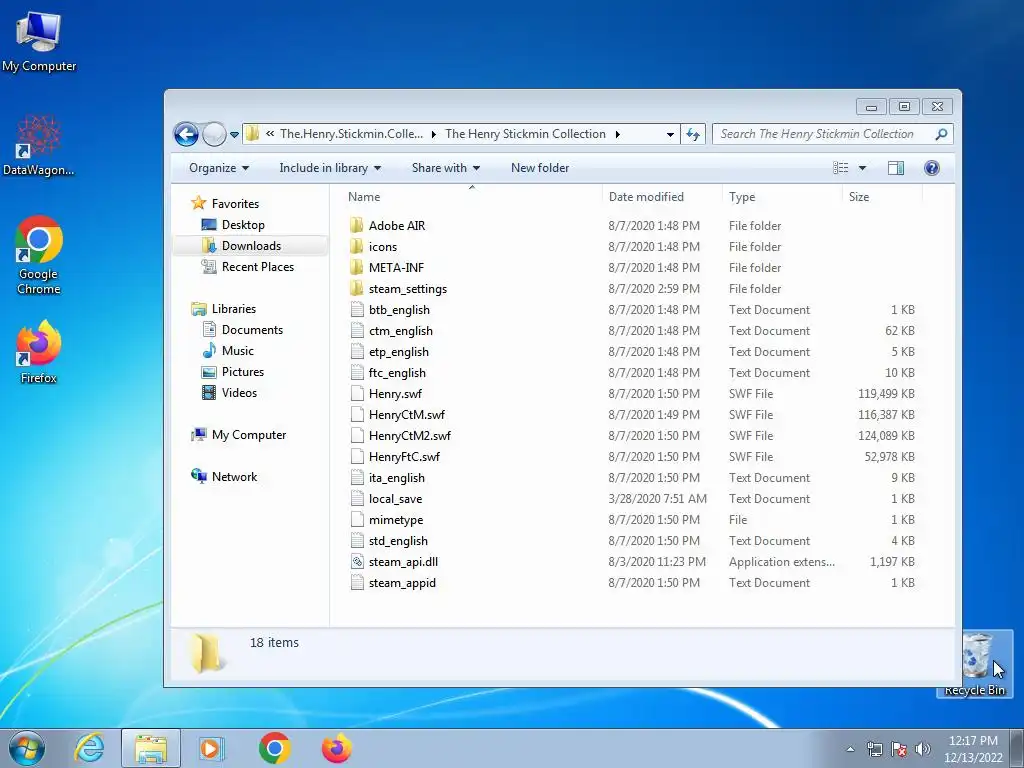
Task: Click the DataWagon desktop shortcut
Action: (x=39, y=146)
